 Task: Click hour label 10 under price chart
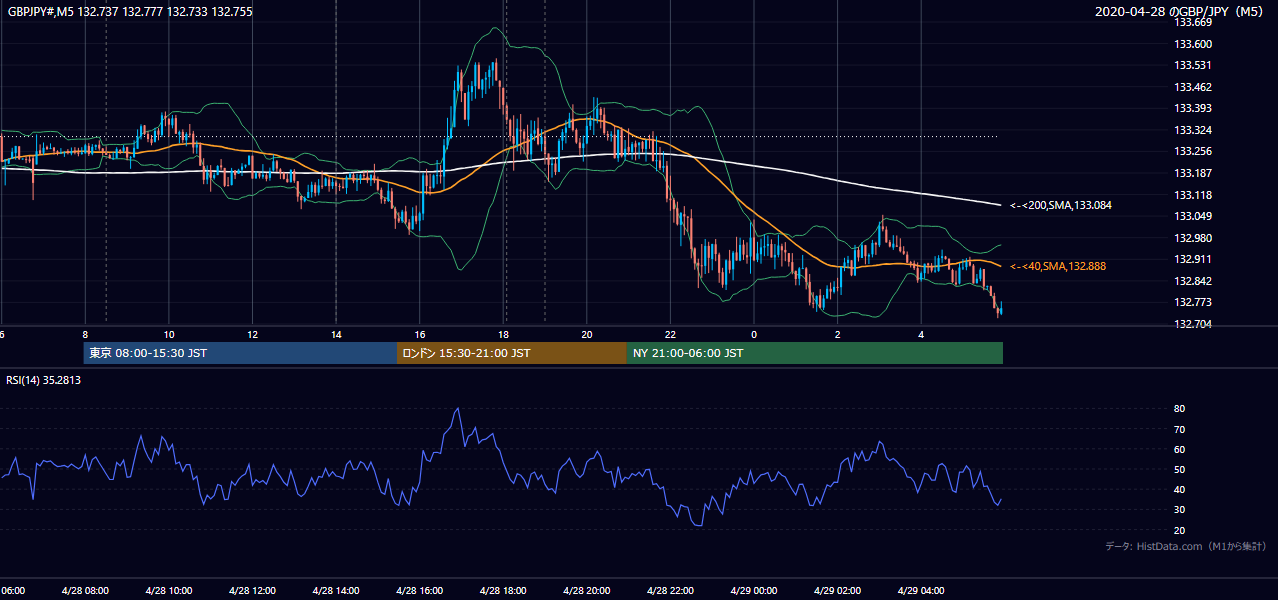169,334
